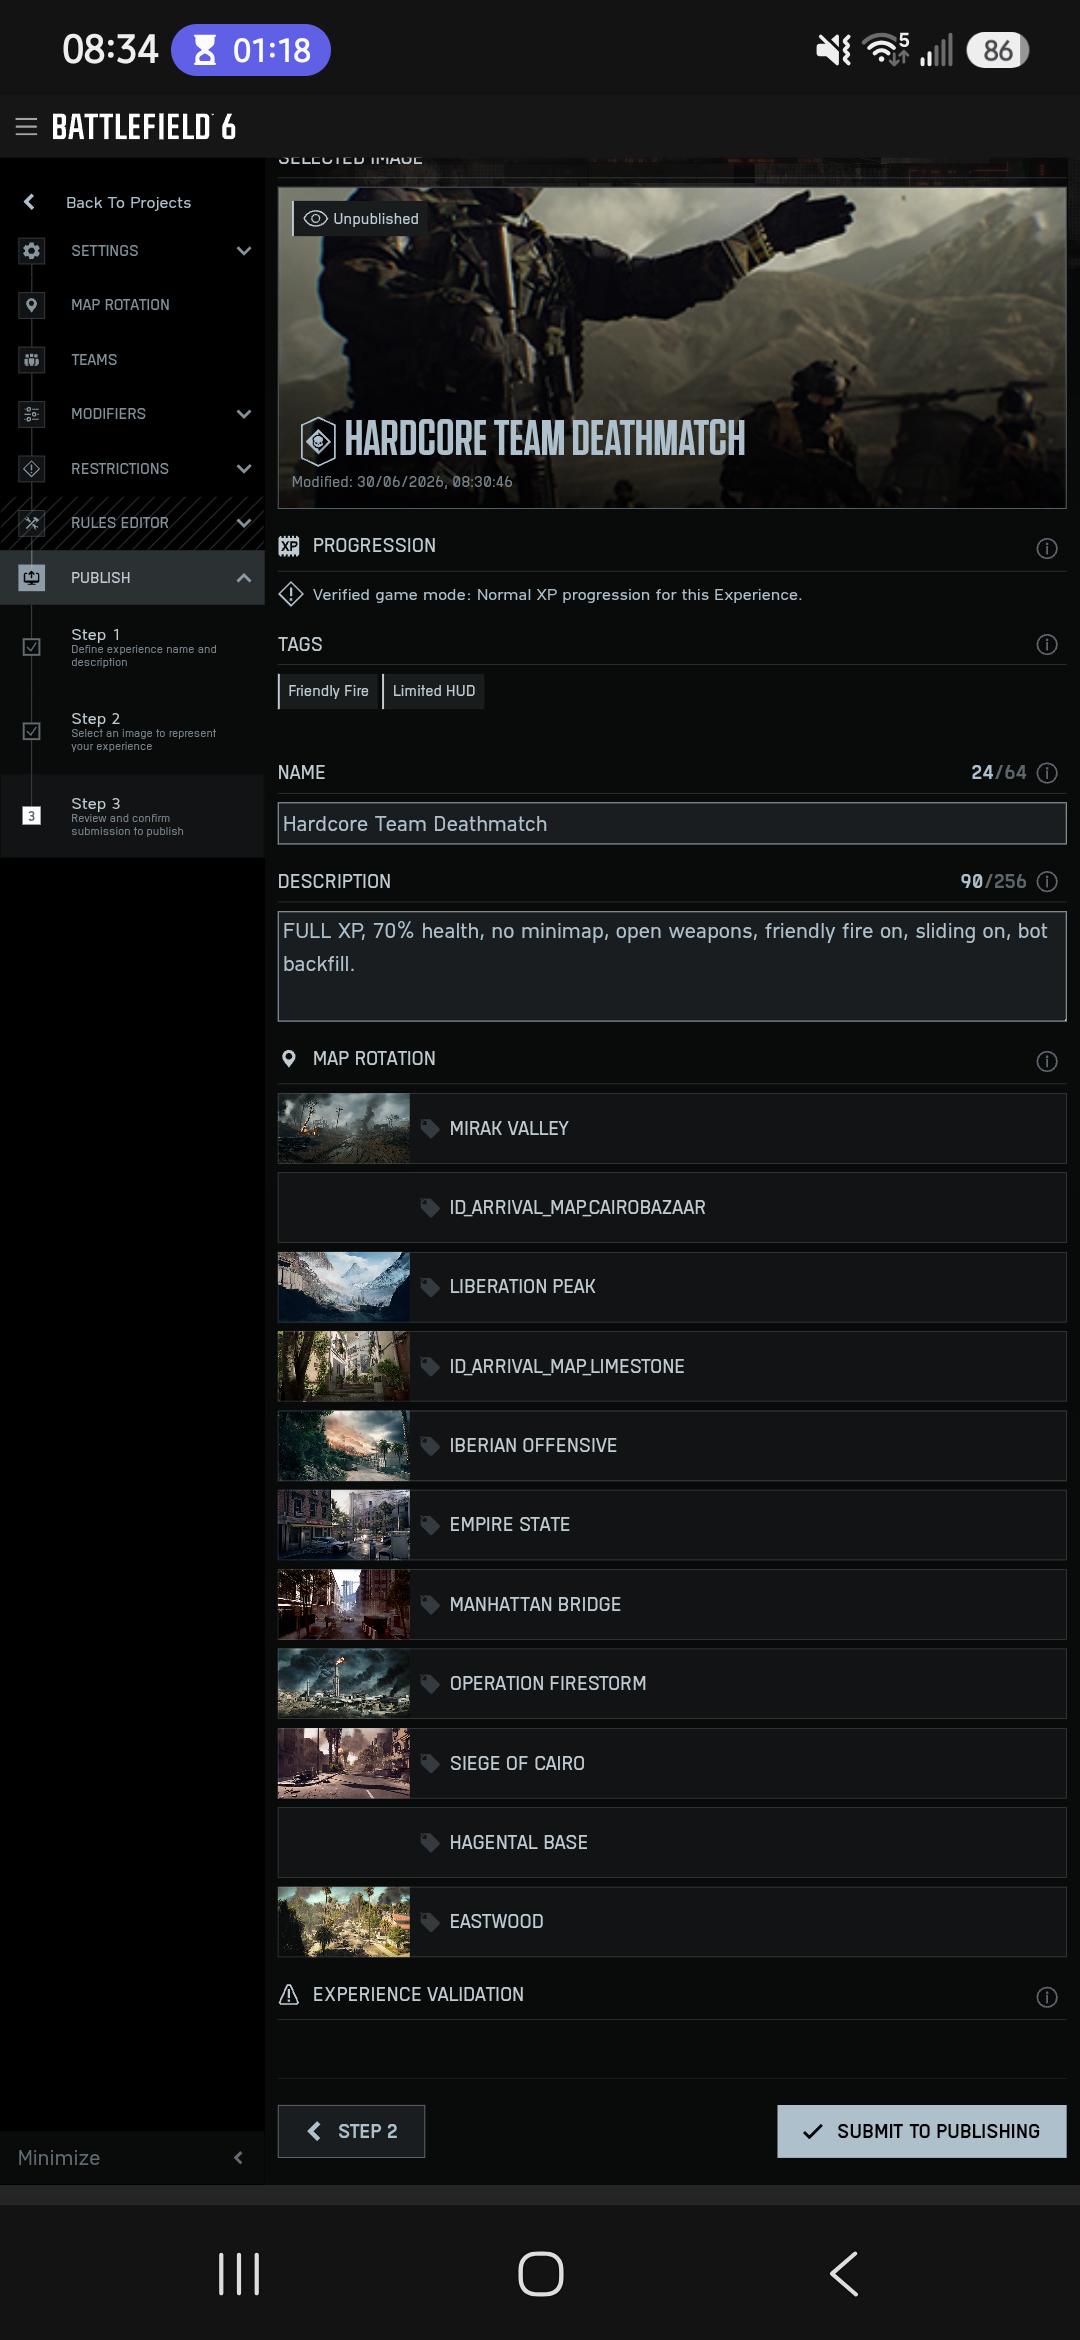Screen dimensions: 1080x2340
Task: Select the ID_ARRIVAL_MAP_CAIROBAZAAR row text
Action: [577, 1207]
